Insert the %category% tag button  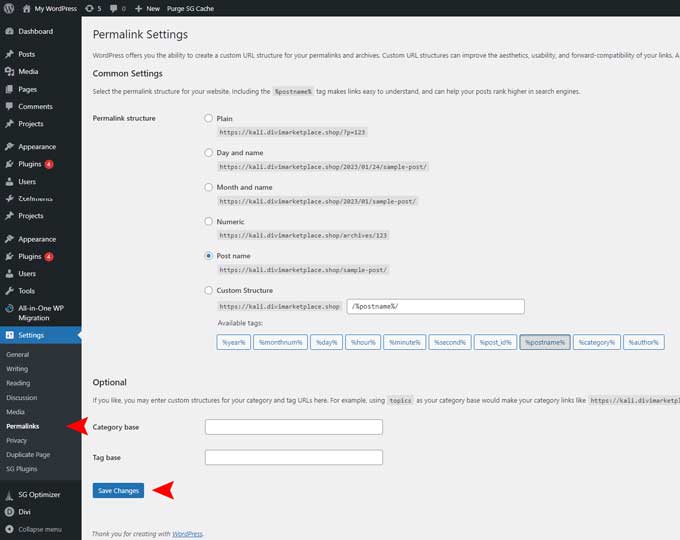coord(597,342)
